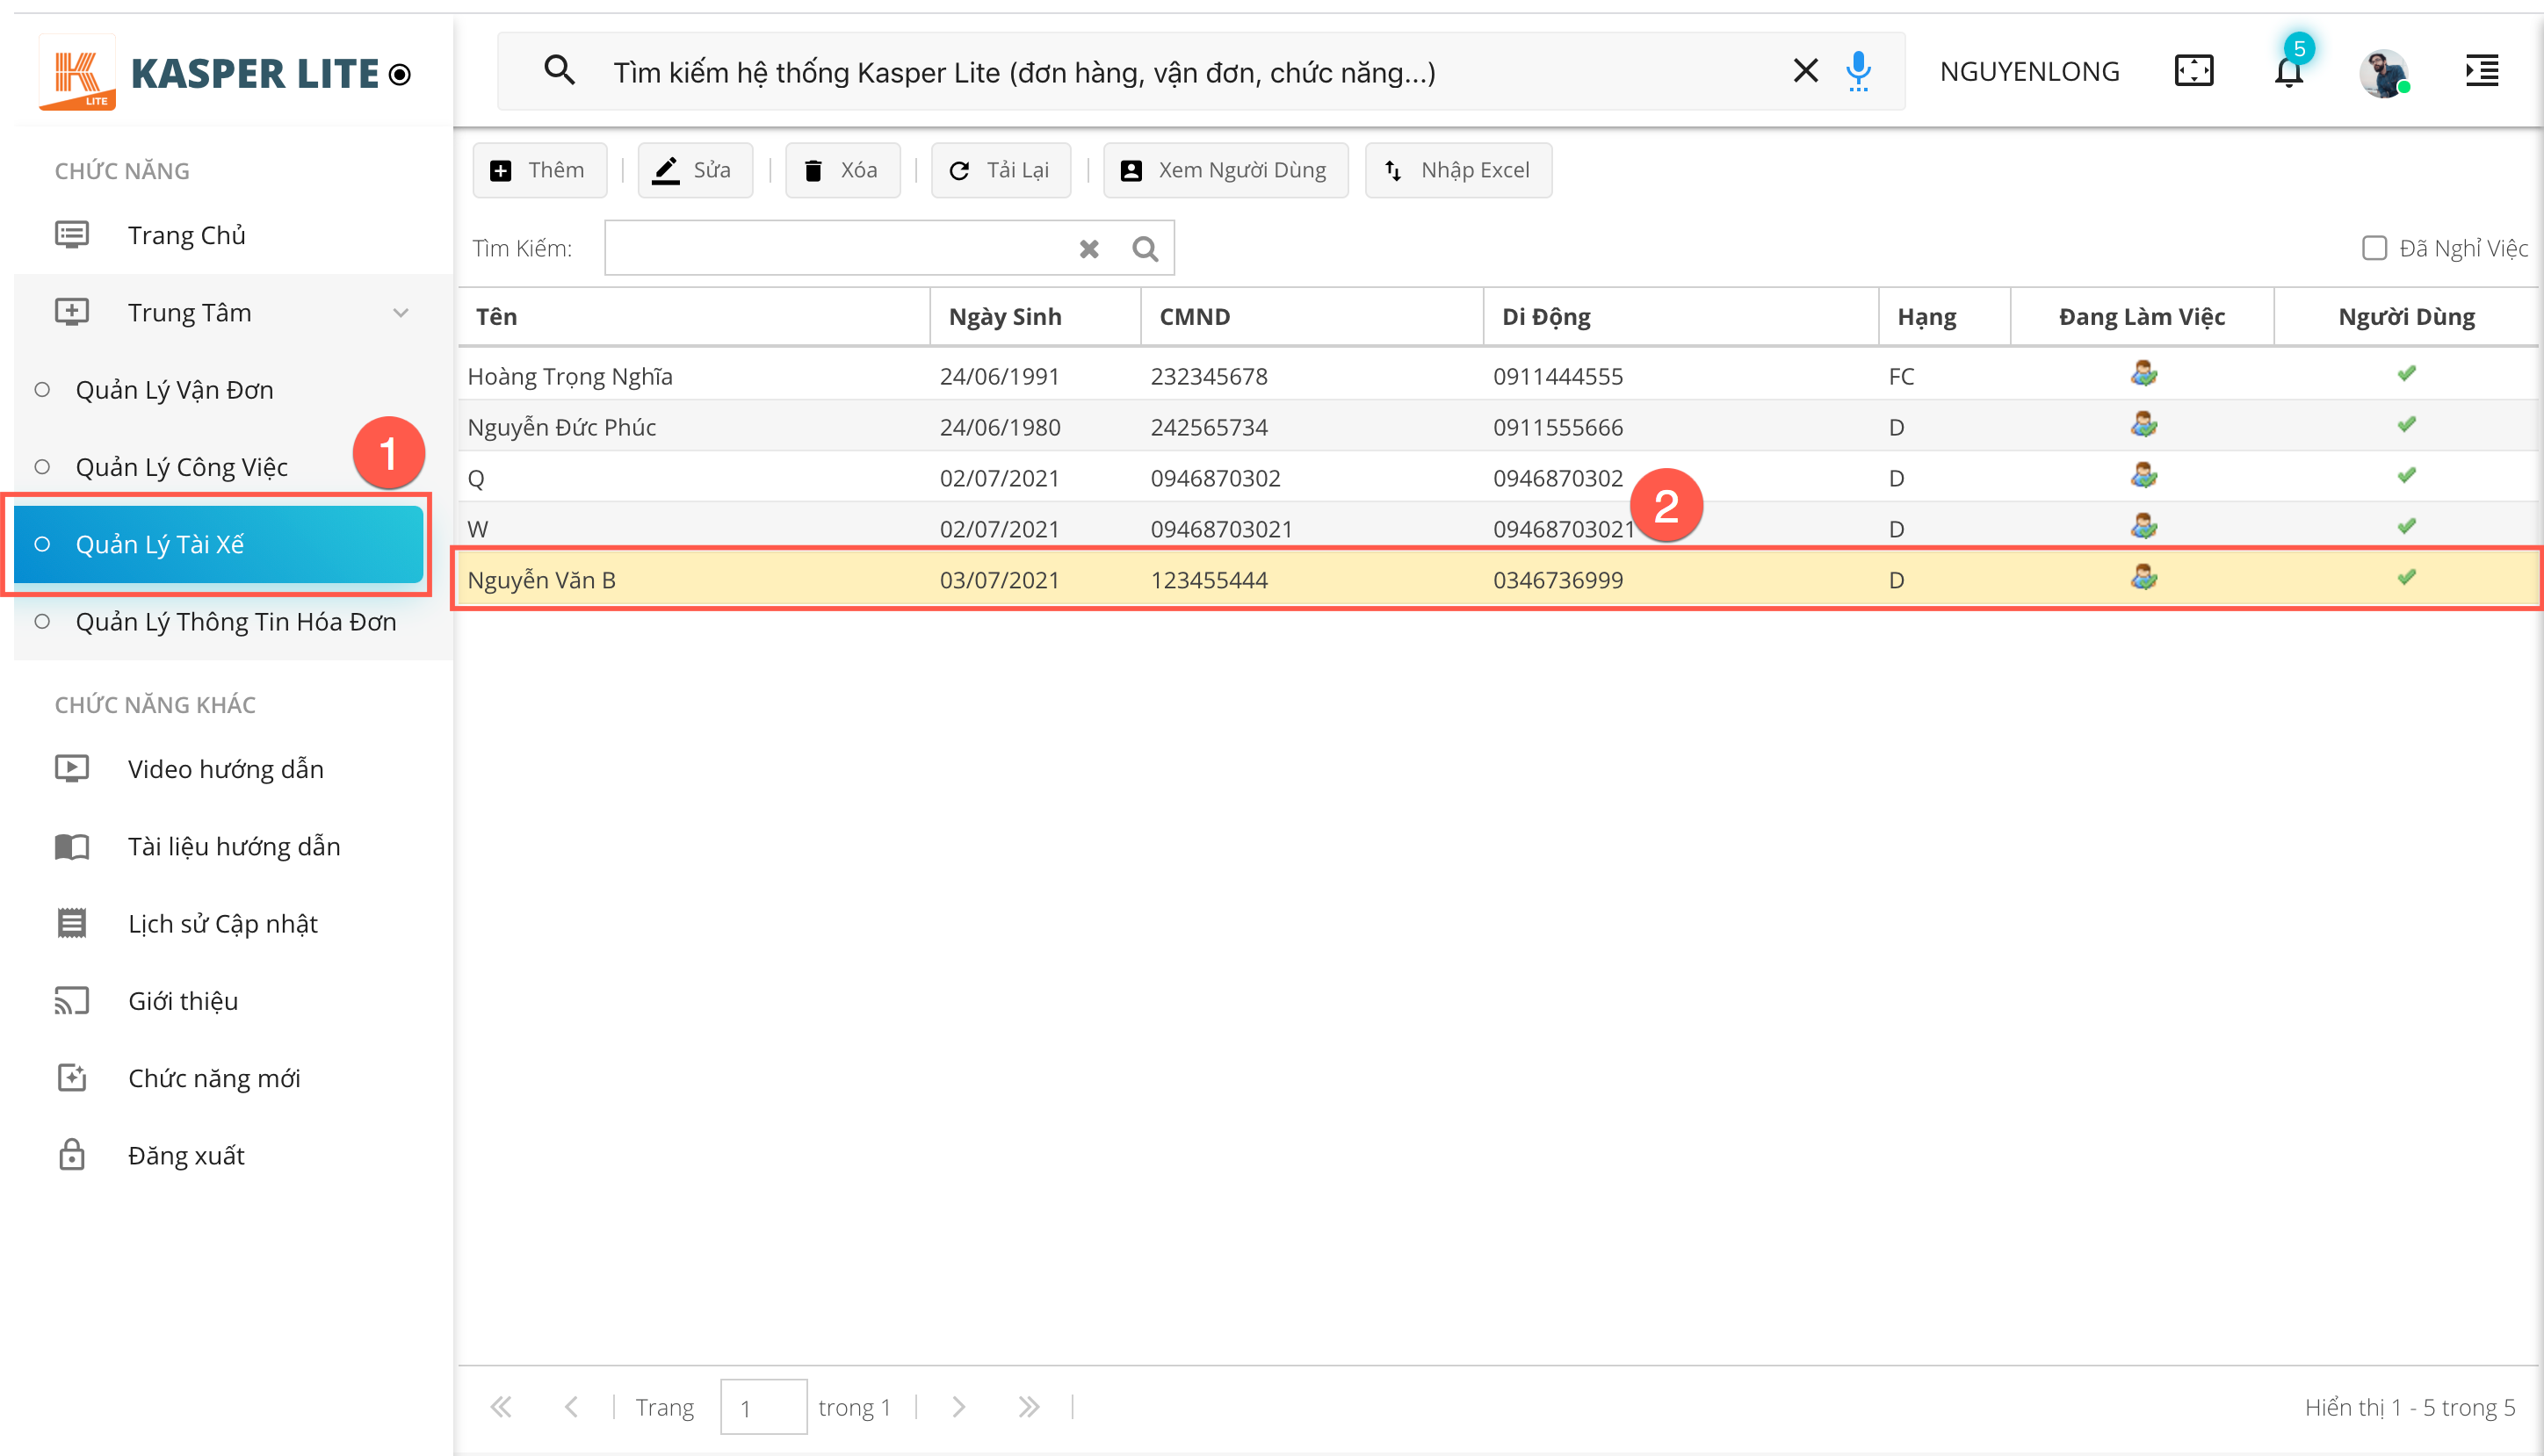Click the microphone voice search icon

pyautogui.click(x=1858, y=71)
